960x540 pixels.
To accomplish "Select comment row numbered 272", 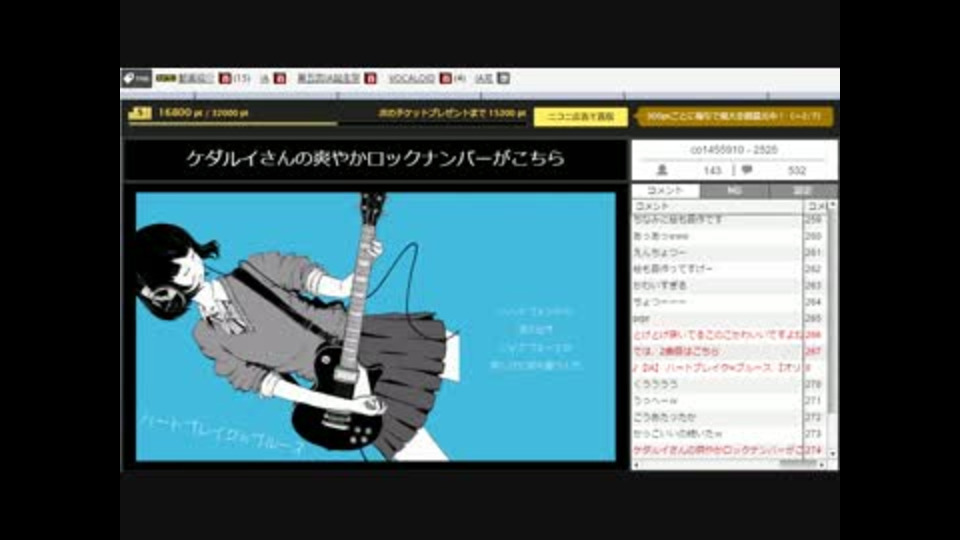I will [729, 418].
